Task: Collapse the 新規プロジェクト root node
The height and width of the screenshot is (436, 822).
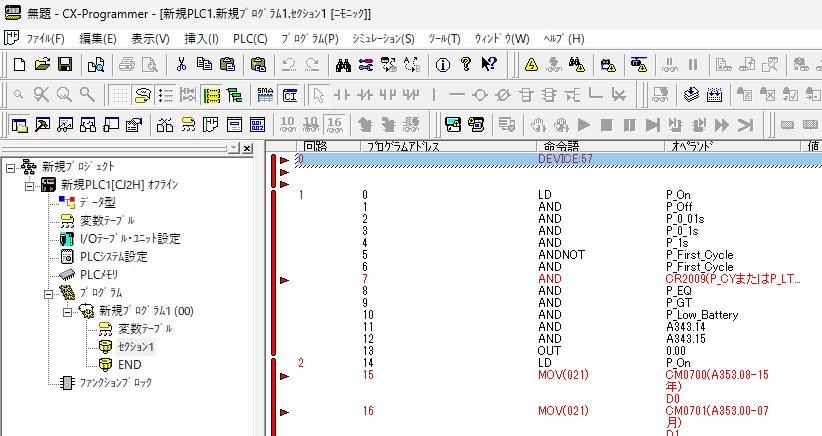Action: [11, 166]
